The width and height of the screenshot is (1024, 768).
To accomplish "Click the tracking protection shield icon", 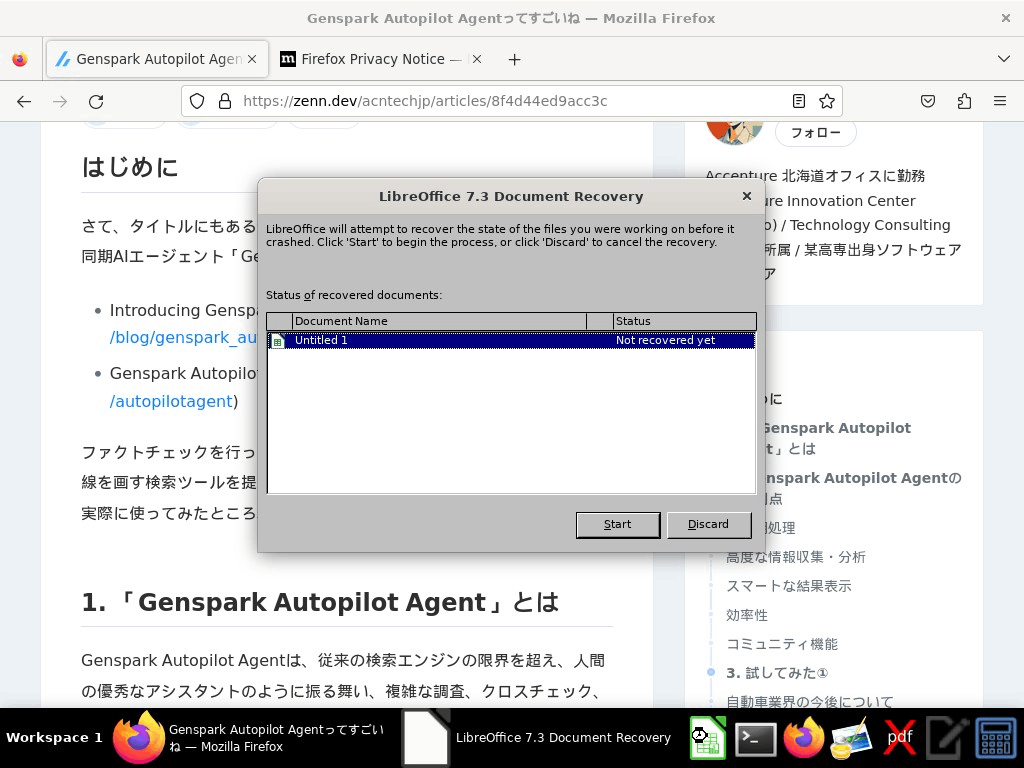I will pos(197,101).
